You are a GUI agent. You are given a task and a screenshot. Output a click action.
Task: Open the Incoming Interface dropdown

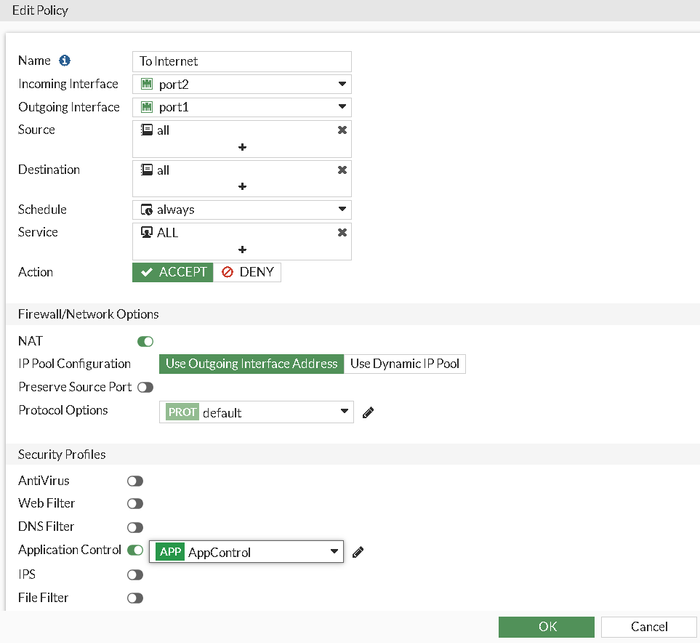tap(242, 84)
